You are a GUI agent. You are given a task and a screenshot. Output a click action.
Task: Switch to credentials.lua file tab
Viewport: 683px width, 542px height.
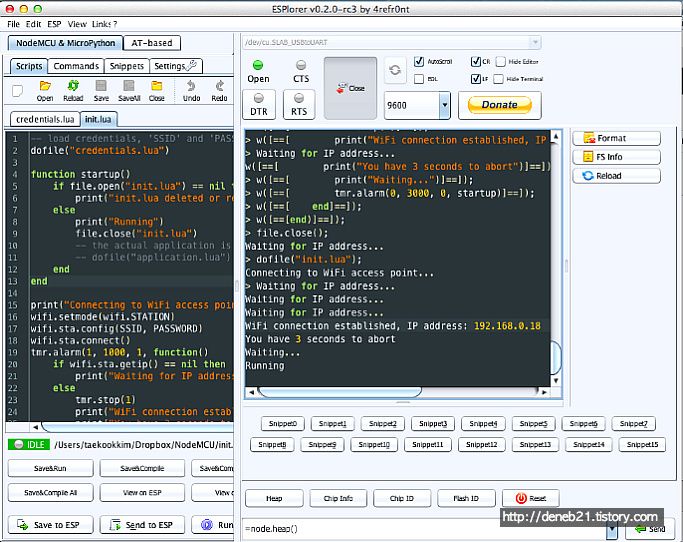click(x=45, y=119)
